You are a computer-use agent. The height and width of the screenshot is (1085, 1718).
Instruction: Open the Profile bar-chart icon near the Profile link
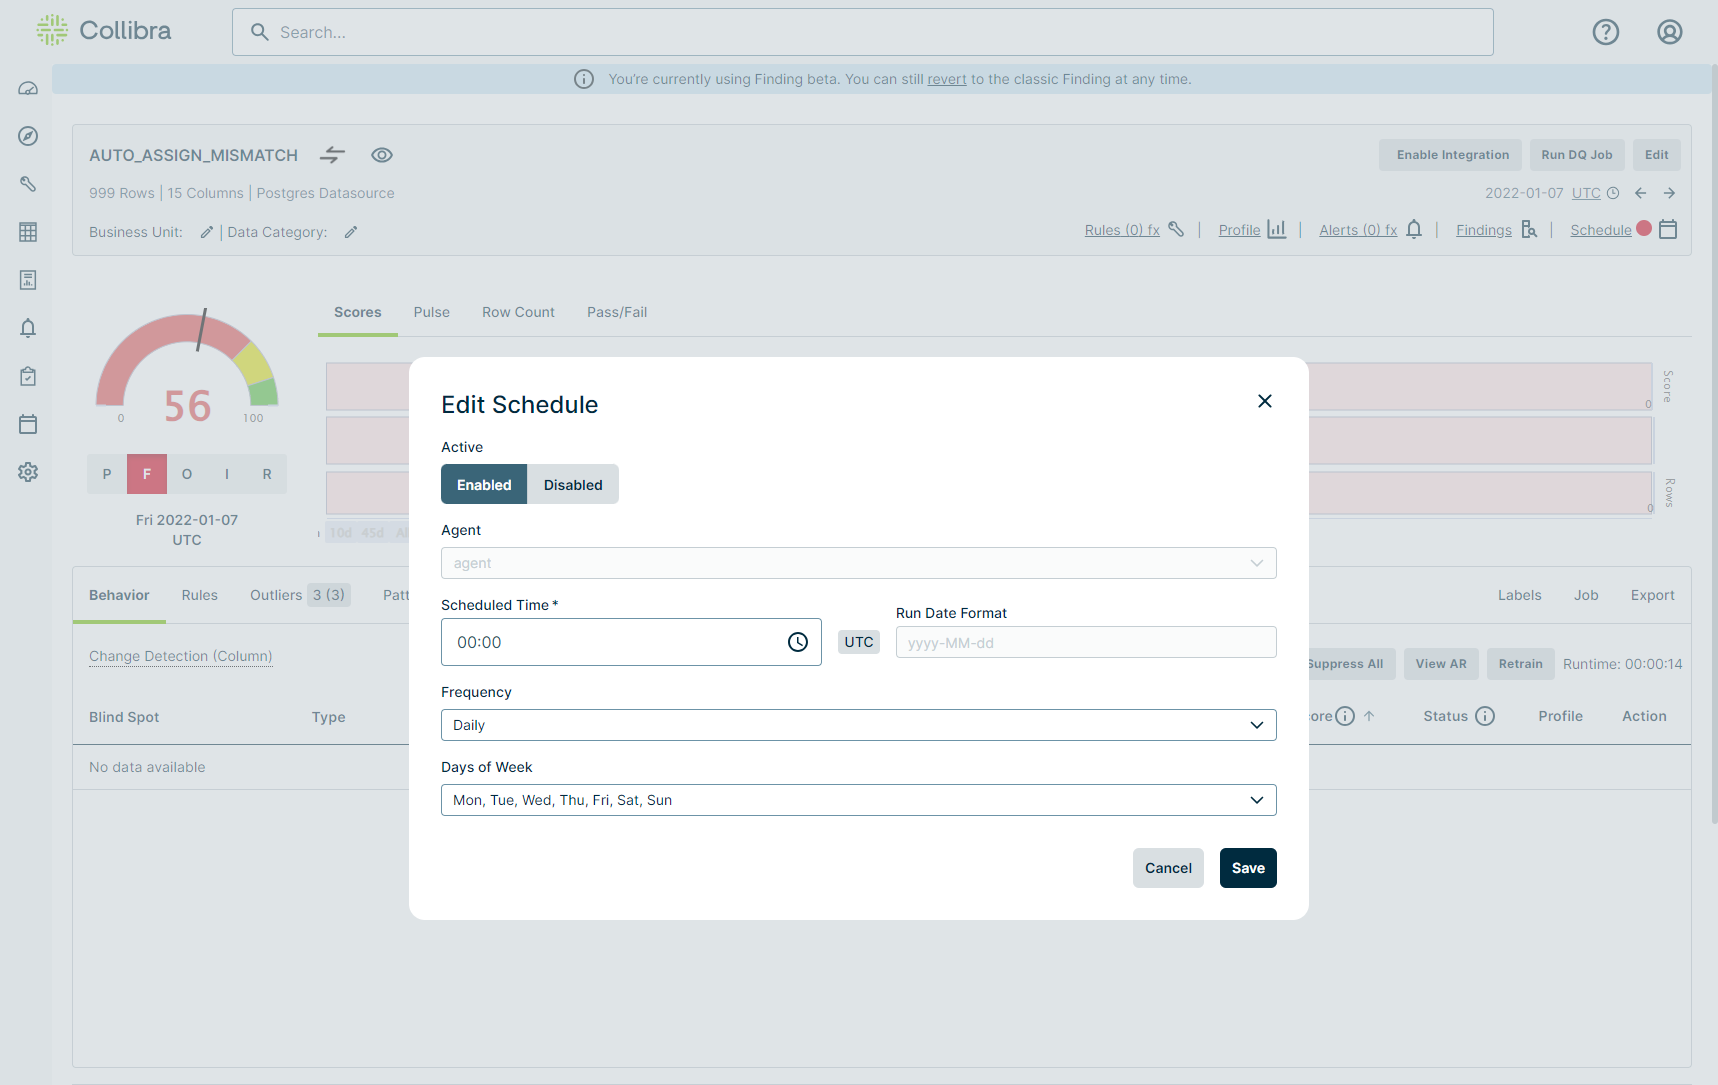point(1277,229)
